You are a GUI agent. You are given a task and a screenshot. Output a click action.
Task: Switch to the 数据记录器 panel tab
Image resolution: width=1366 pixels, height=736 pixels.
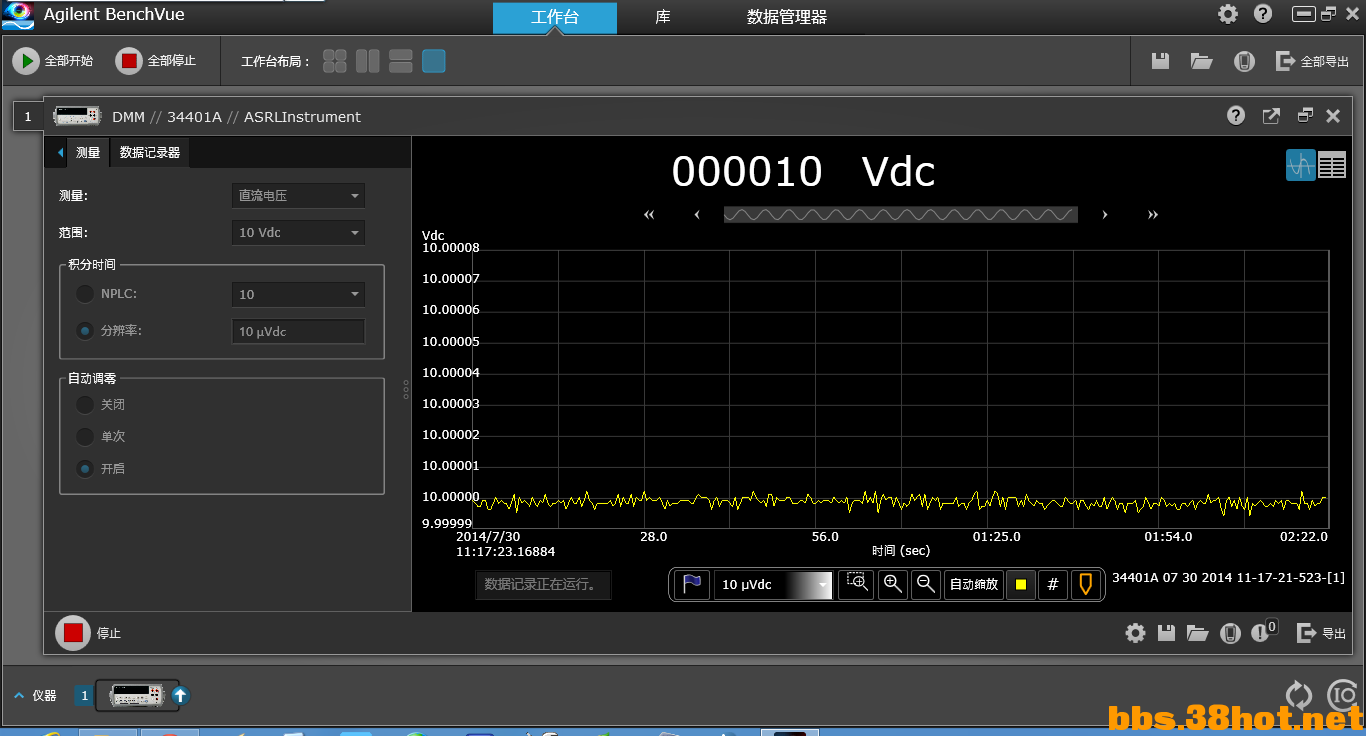pos(150,153)
